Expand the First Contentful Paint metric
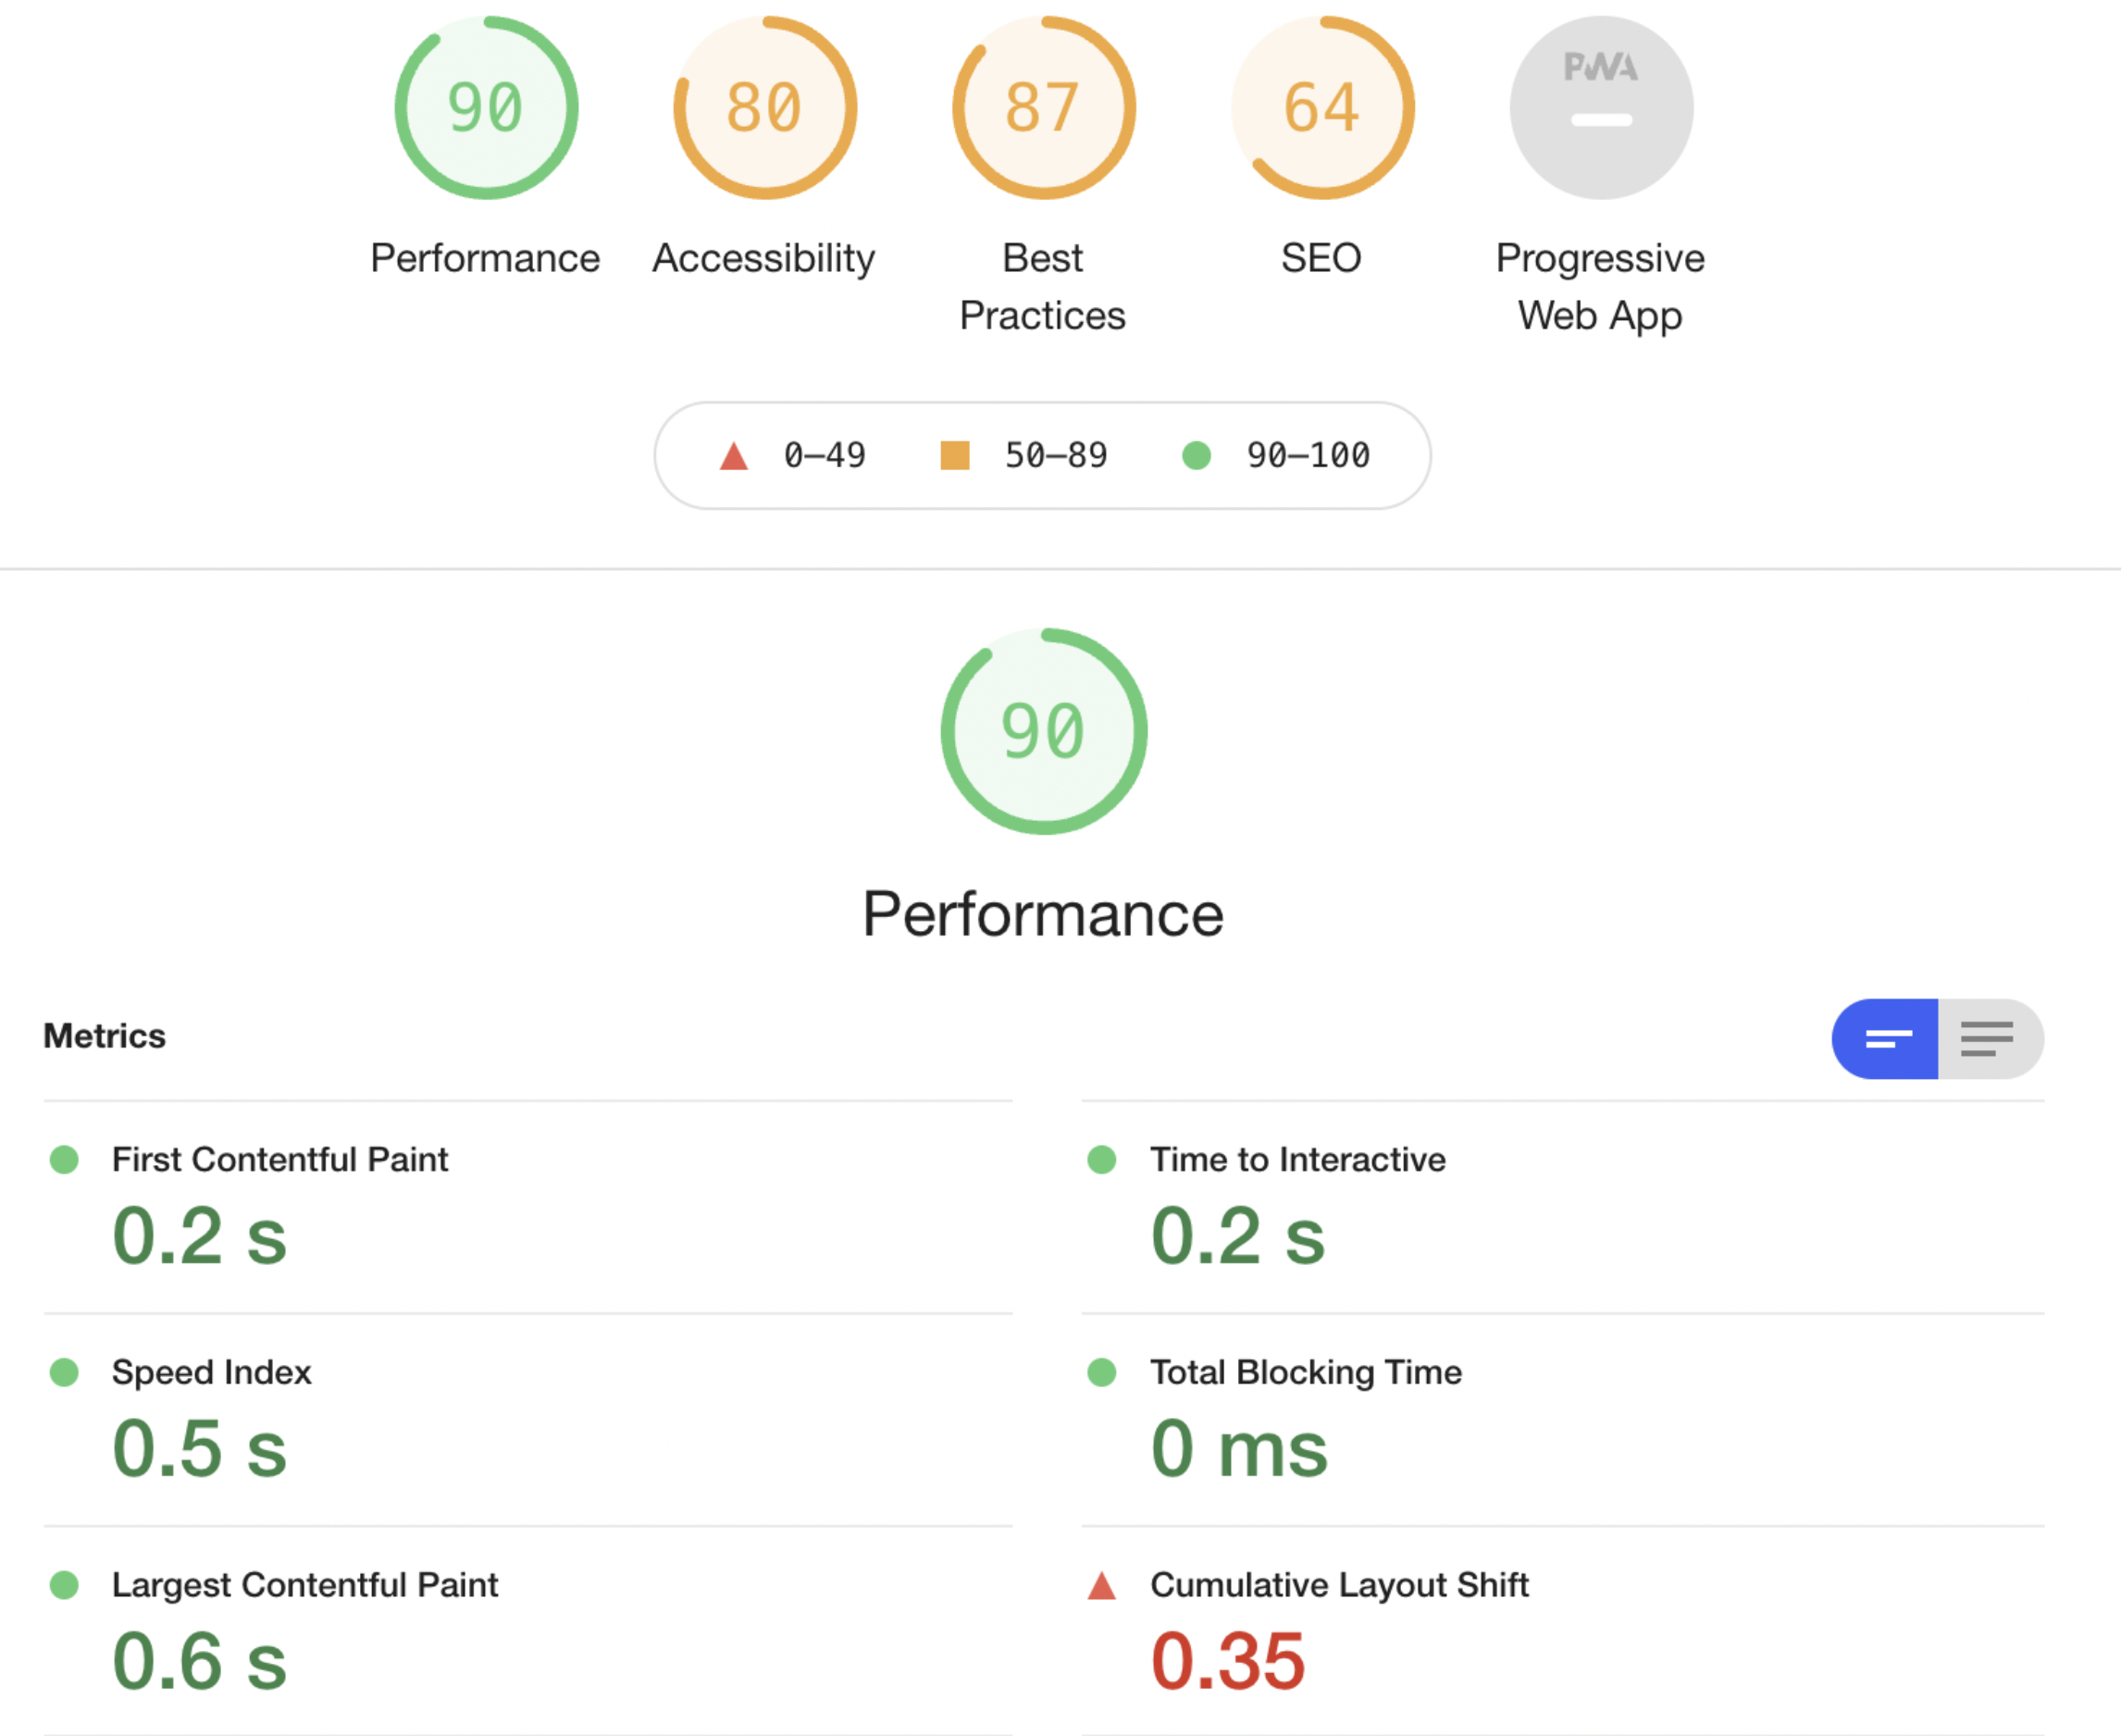The height and width of the screenshot is (1736, 2121). coord(280,1160)
